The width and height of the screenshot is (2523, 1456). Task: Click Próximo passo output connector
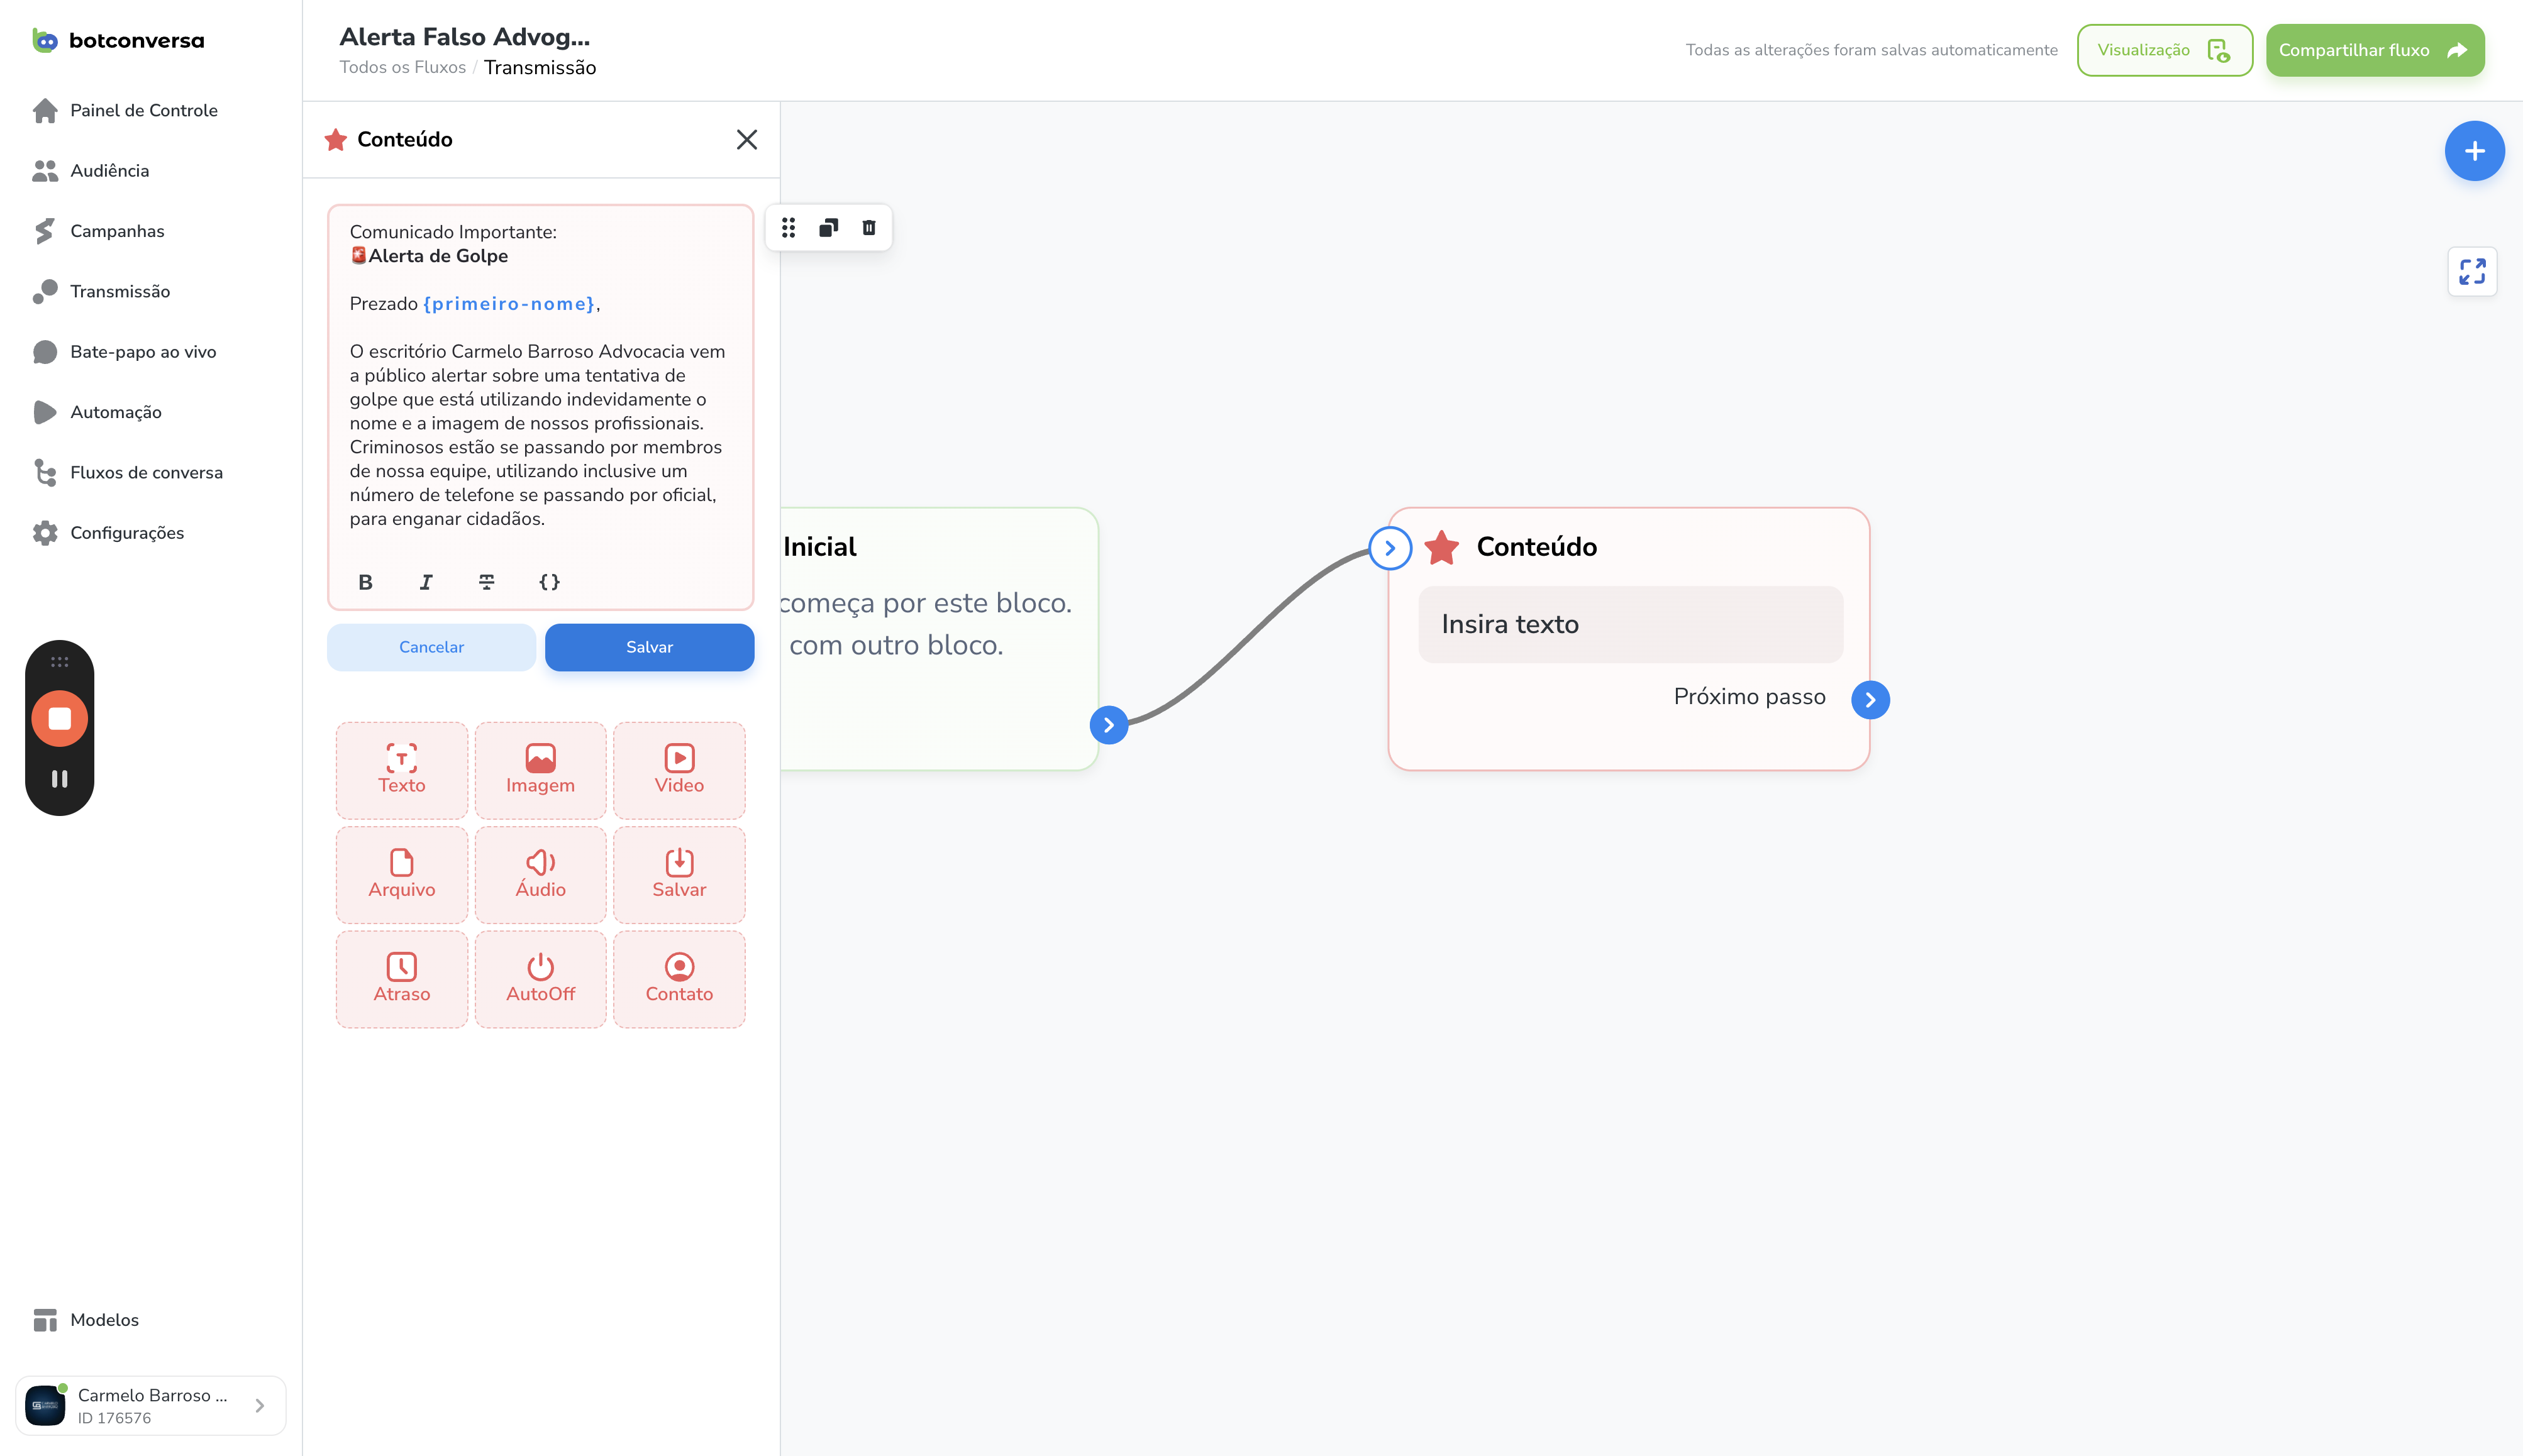pos(1870,700)
